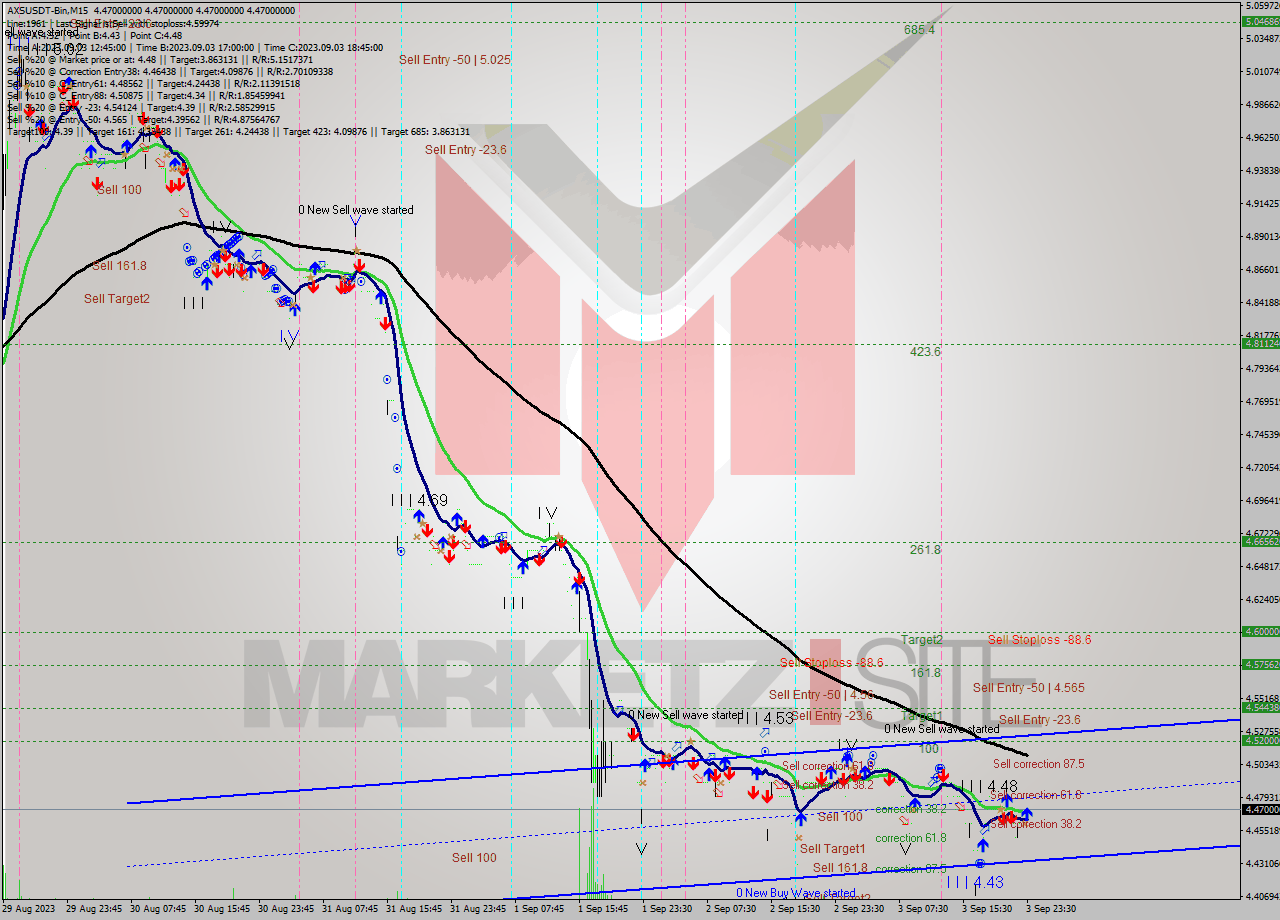
Task: Click the blue circle marker above III 4.43
Action: 981,863
